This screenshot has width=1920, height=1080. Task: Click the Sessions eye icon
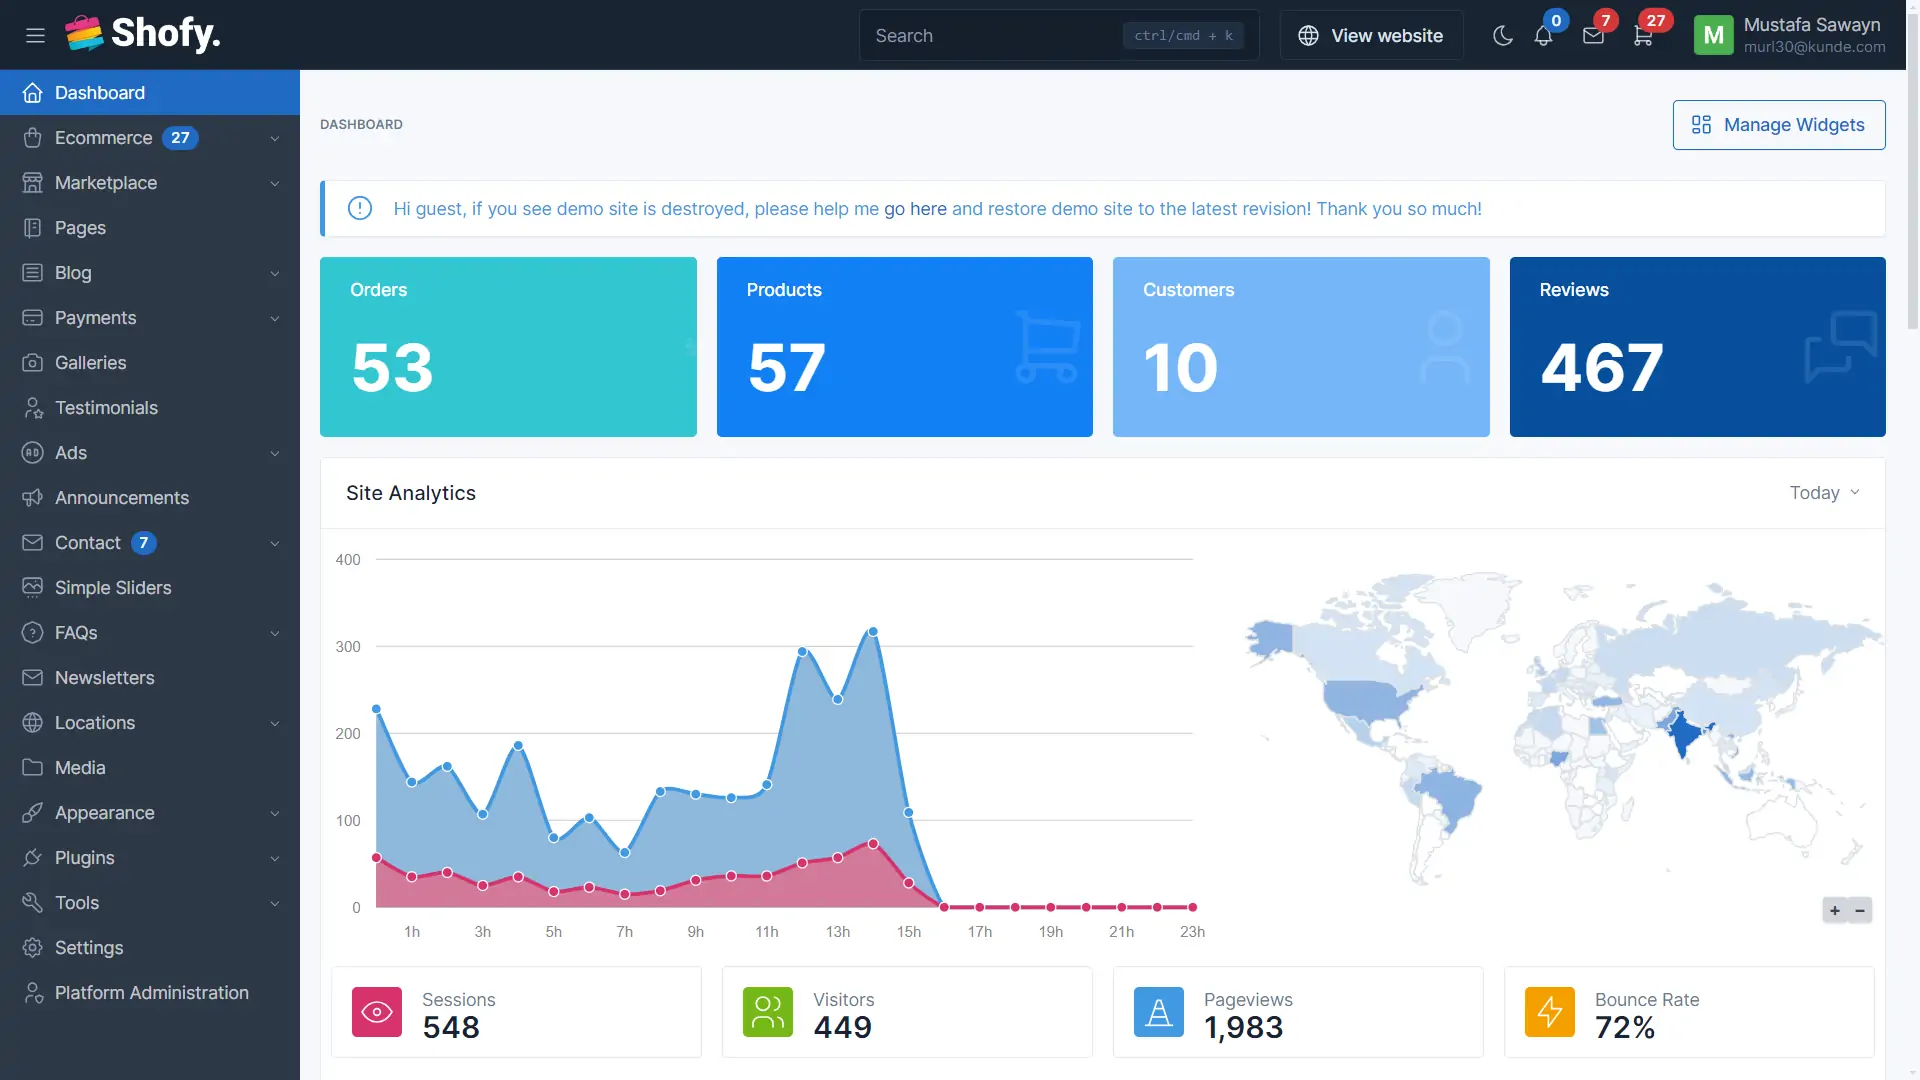(377, 1012)
